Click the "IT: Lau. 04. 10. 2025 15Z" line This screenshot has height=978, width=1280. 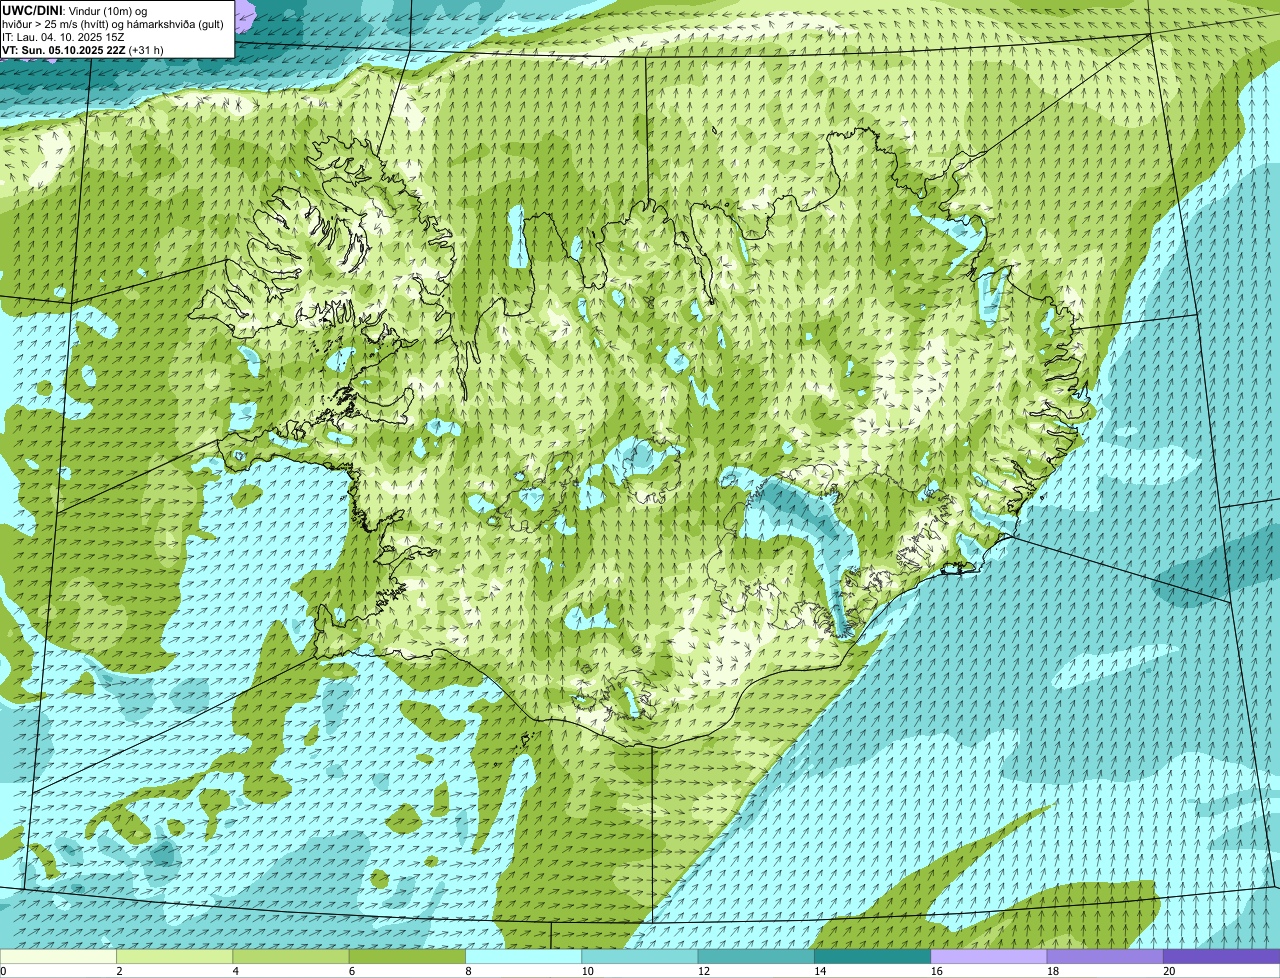pos(63,37)
